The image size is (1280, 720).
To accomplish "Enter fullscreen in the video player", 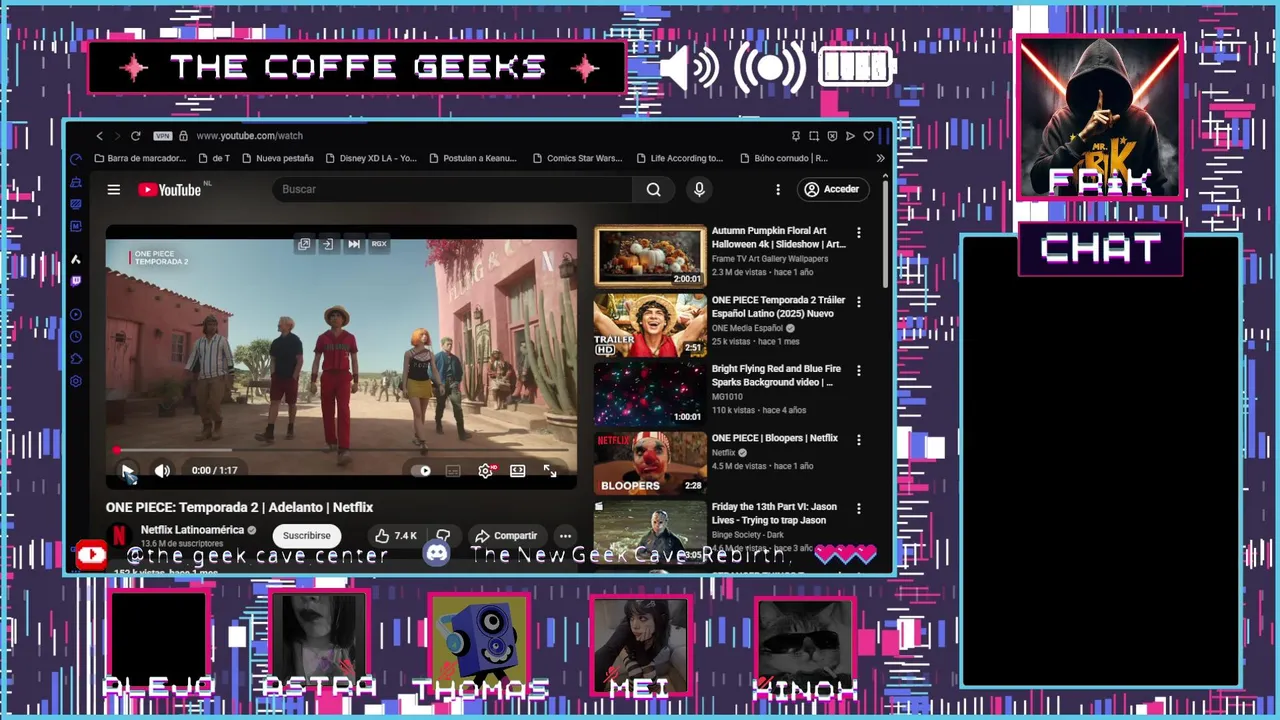I will point(550,470).
